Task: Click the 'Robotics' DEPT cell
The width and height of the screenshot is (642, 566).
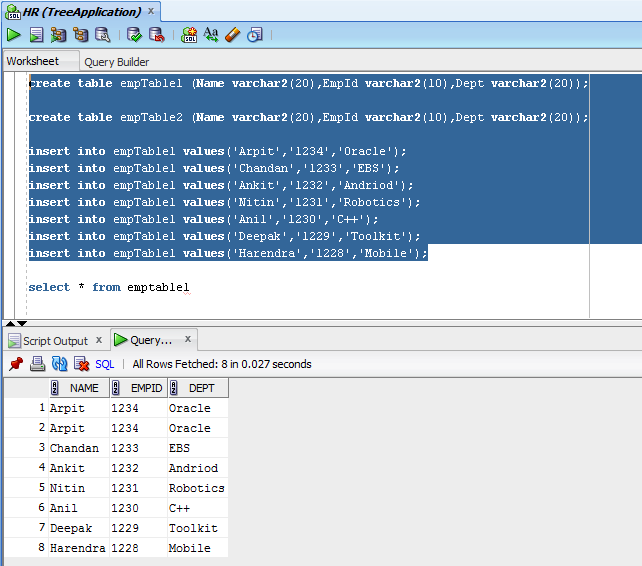Action: (197, 488)
